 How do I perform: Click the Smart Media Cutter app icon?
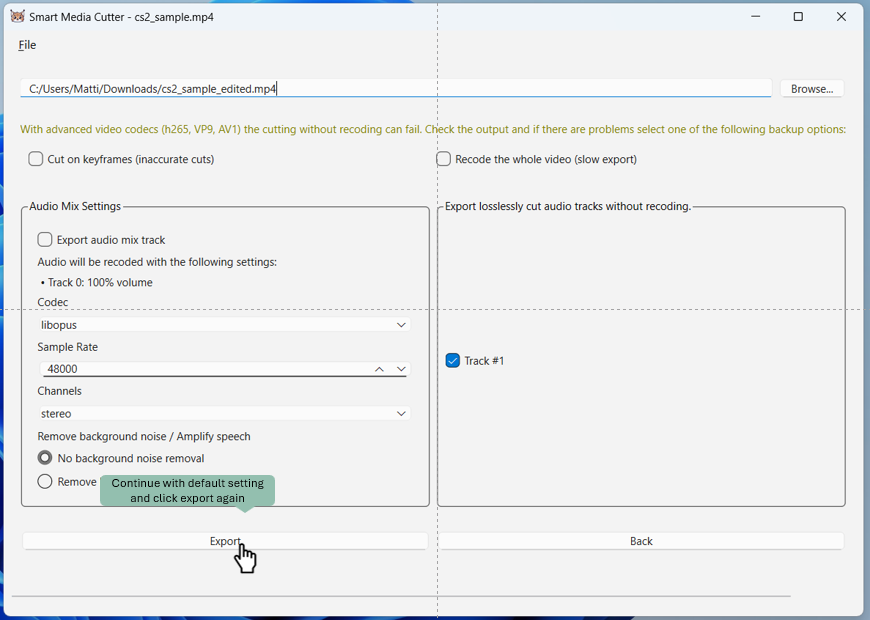point(17,17)
